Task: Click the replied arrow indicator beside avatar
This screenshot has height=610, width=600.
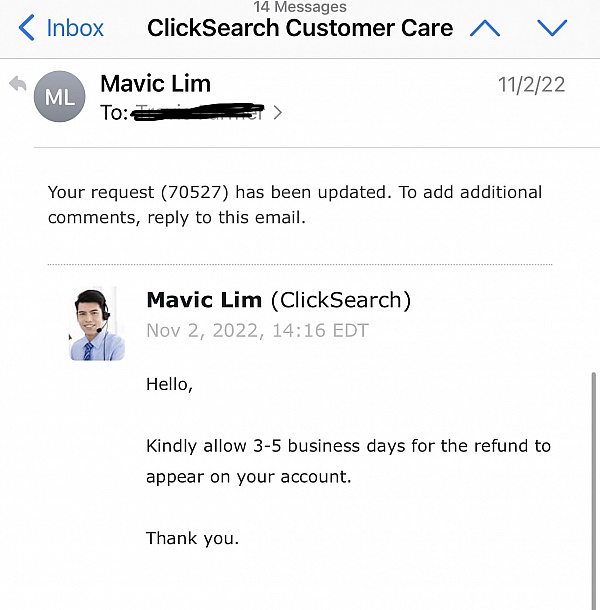Action: tap(17, 85)
